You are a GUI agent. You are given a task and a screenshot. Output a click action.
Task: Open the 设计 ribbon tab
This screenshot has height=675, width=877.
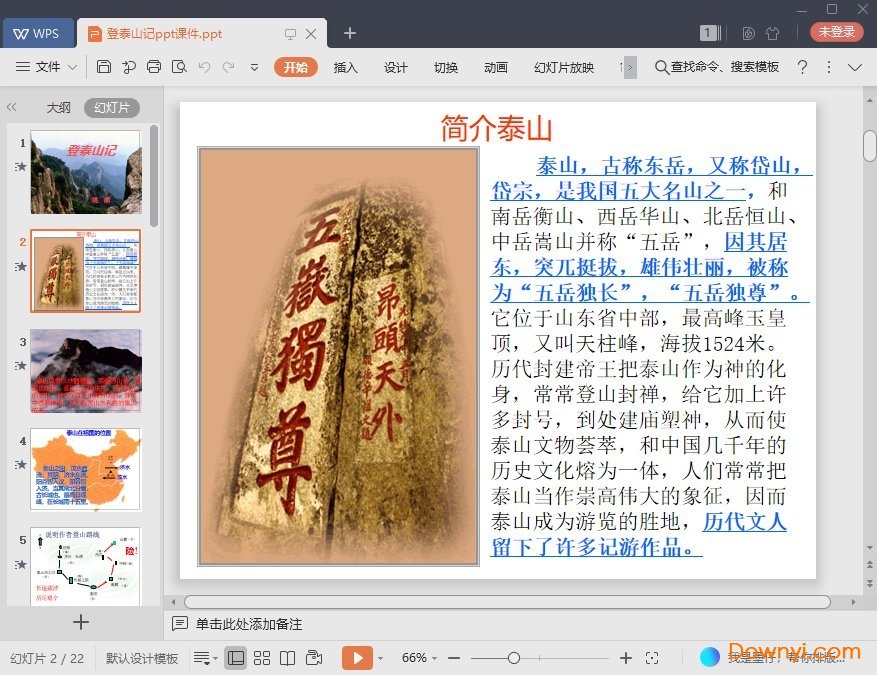396,67
